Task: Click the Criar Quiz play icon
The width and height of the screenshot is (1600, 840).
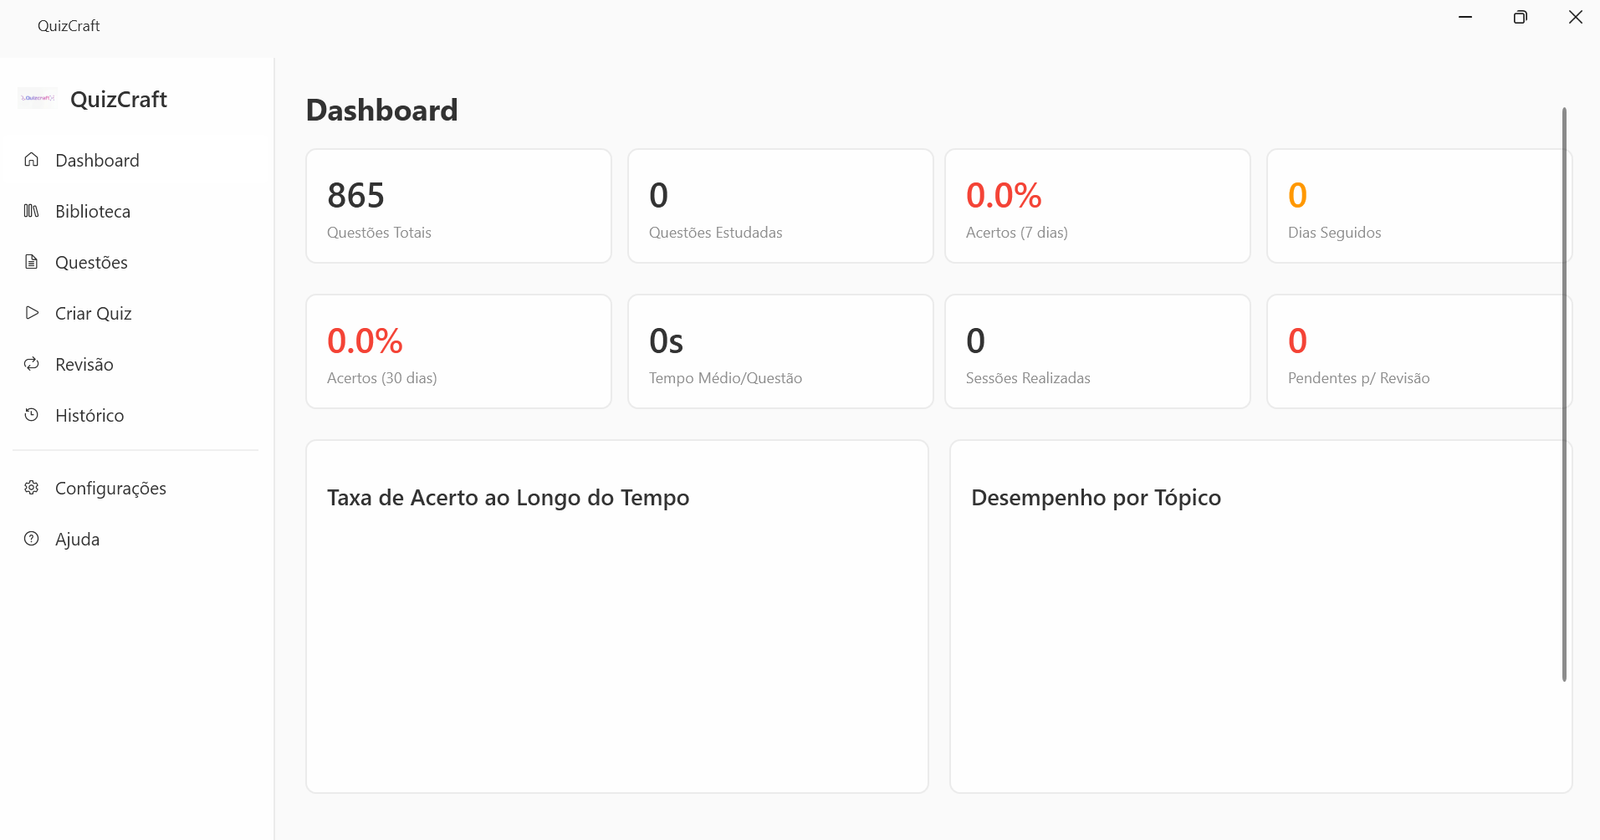Action: [x=32, y=313]
